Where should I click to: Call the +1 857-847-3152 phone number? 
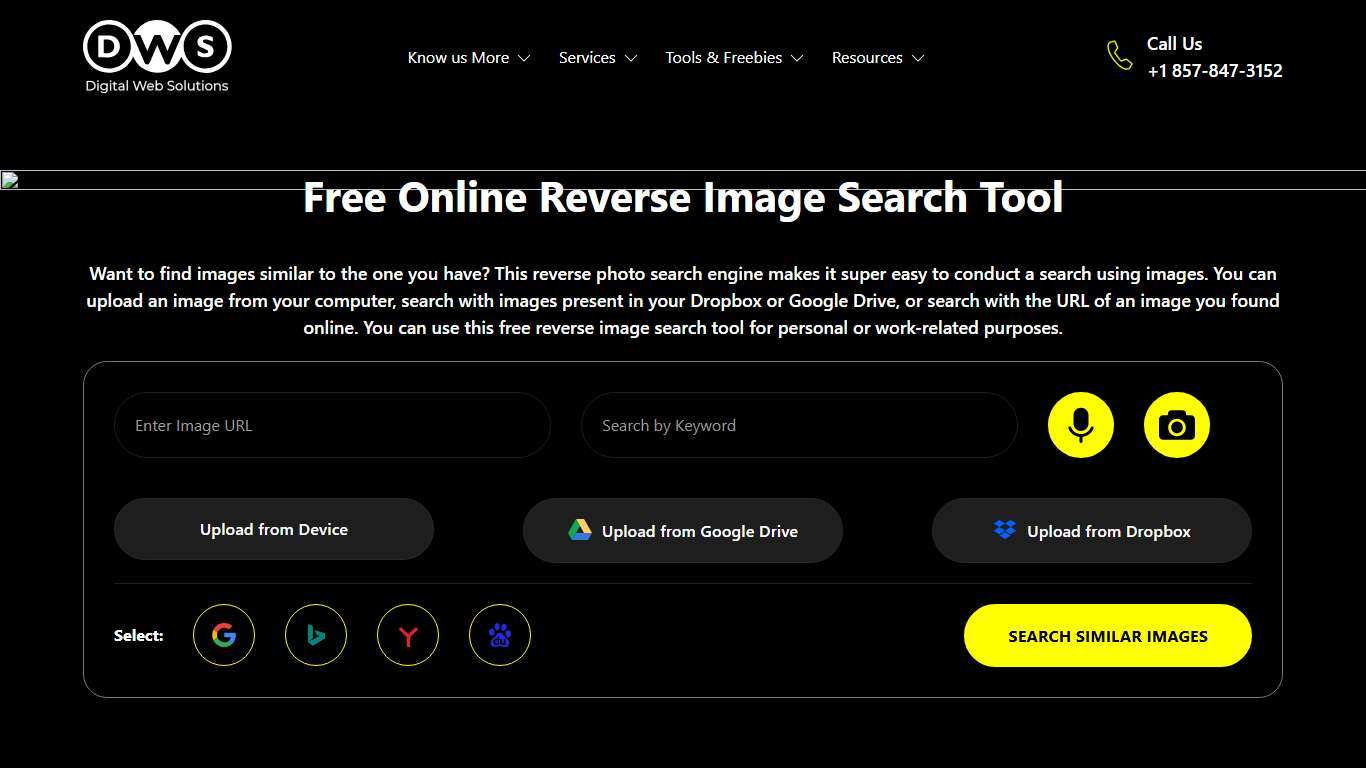1215,71
